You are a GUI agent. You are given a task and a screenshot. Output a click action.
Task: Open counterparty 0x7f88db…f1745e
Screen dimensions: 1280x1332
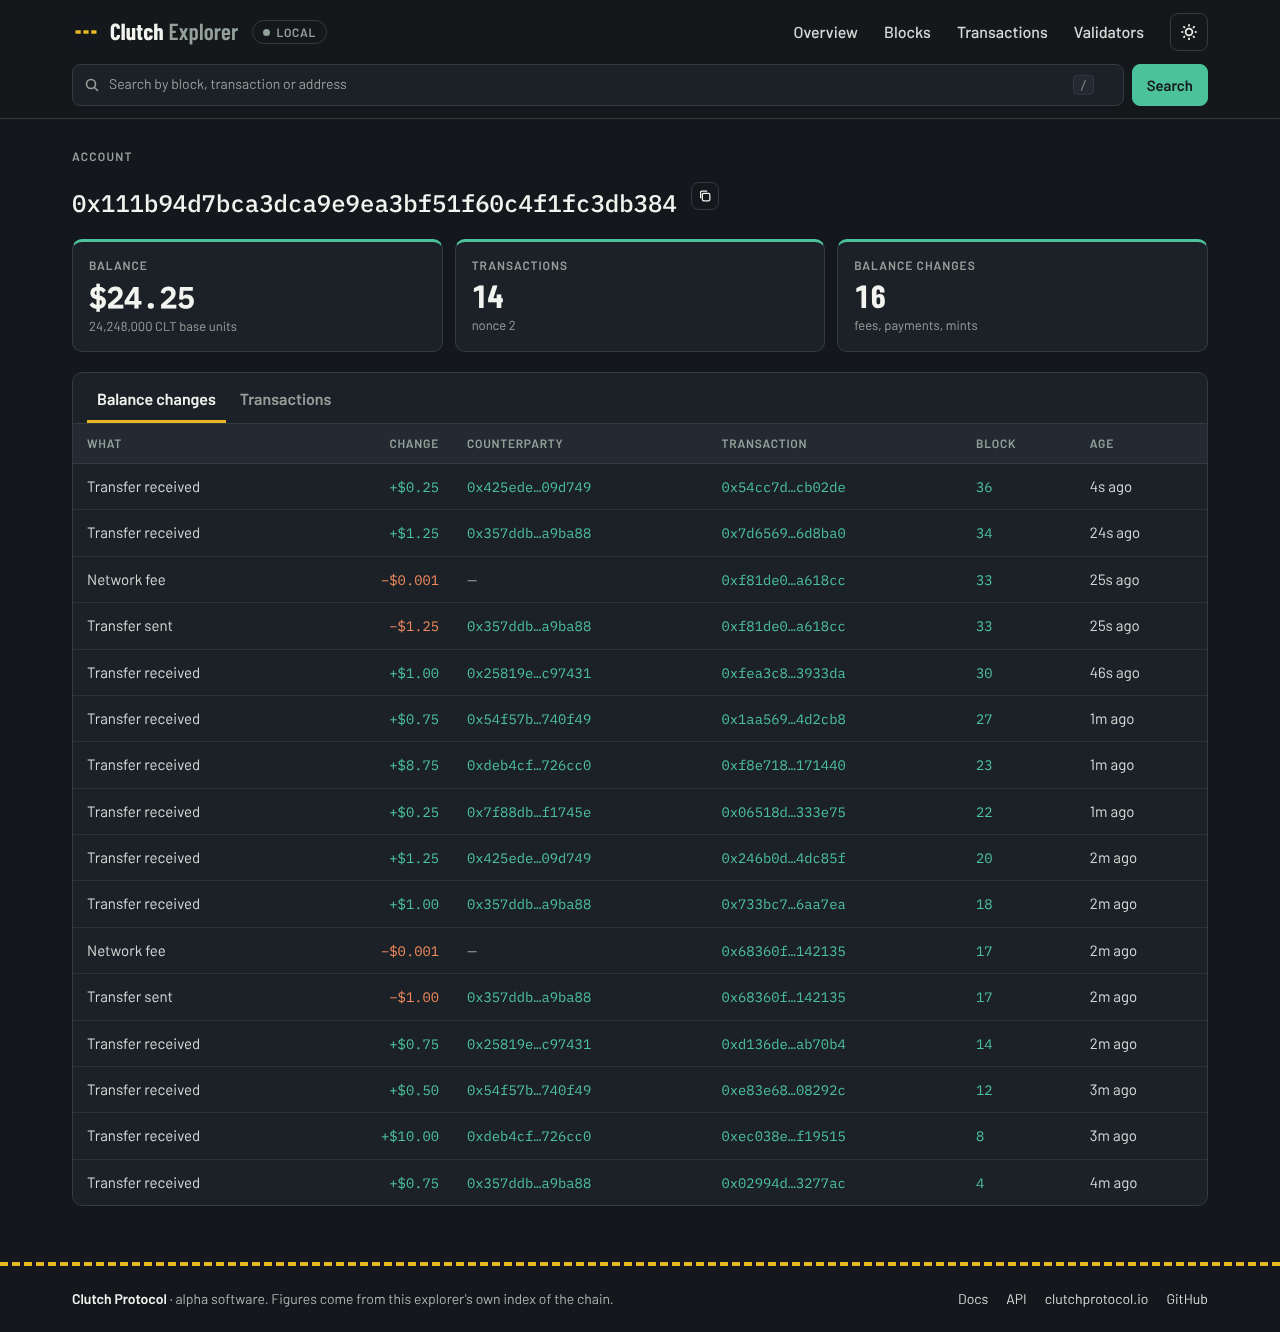pyautogui.click(x=529, y=812)
